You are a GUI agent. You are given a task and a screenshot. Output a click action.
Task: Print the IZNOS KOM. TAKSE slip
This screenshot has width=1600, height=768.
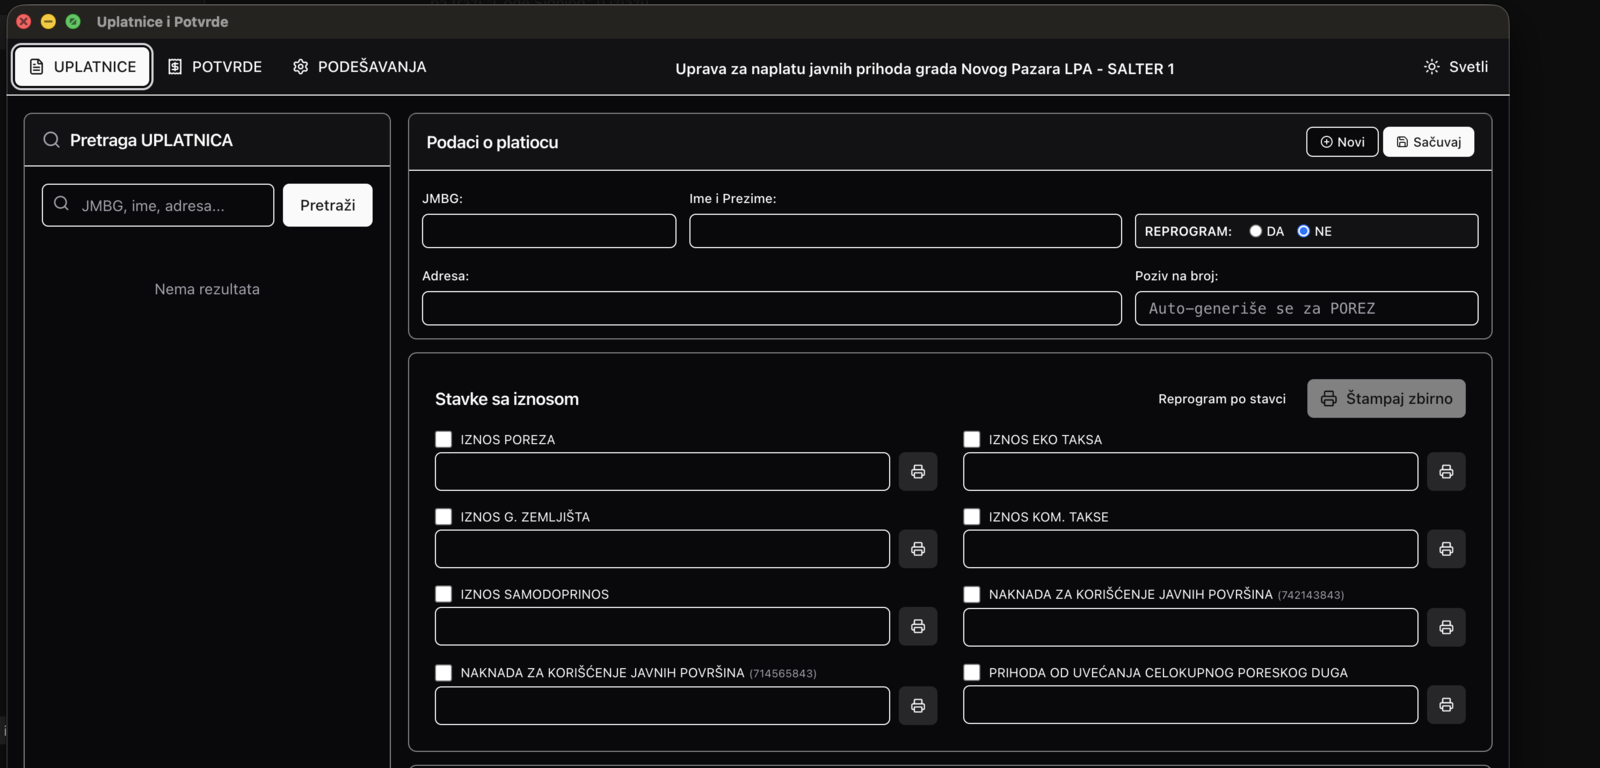(1446, 549)
